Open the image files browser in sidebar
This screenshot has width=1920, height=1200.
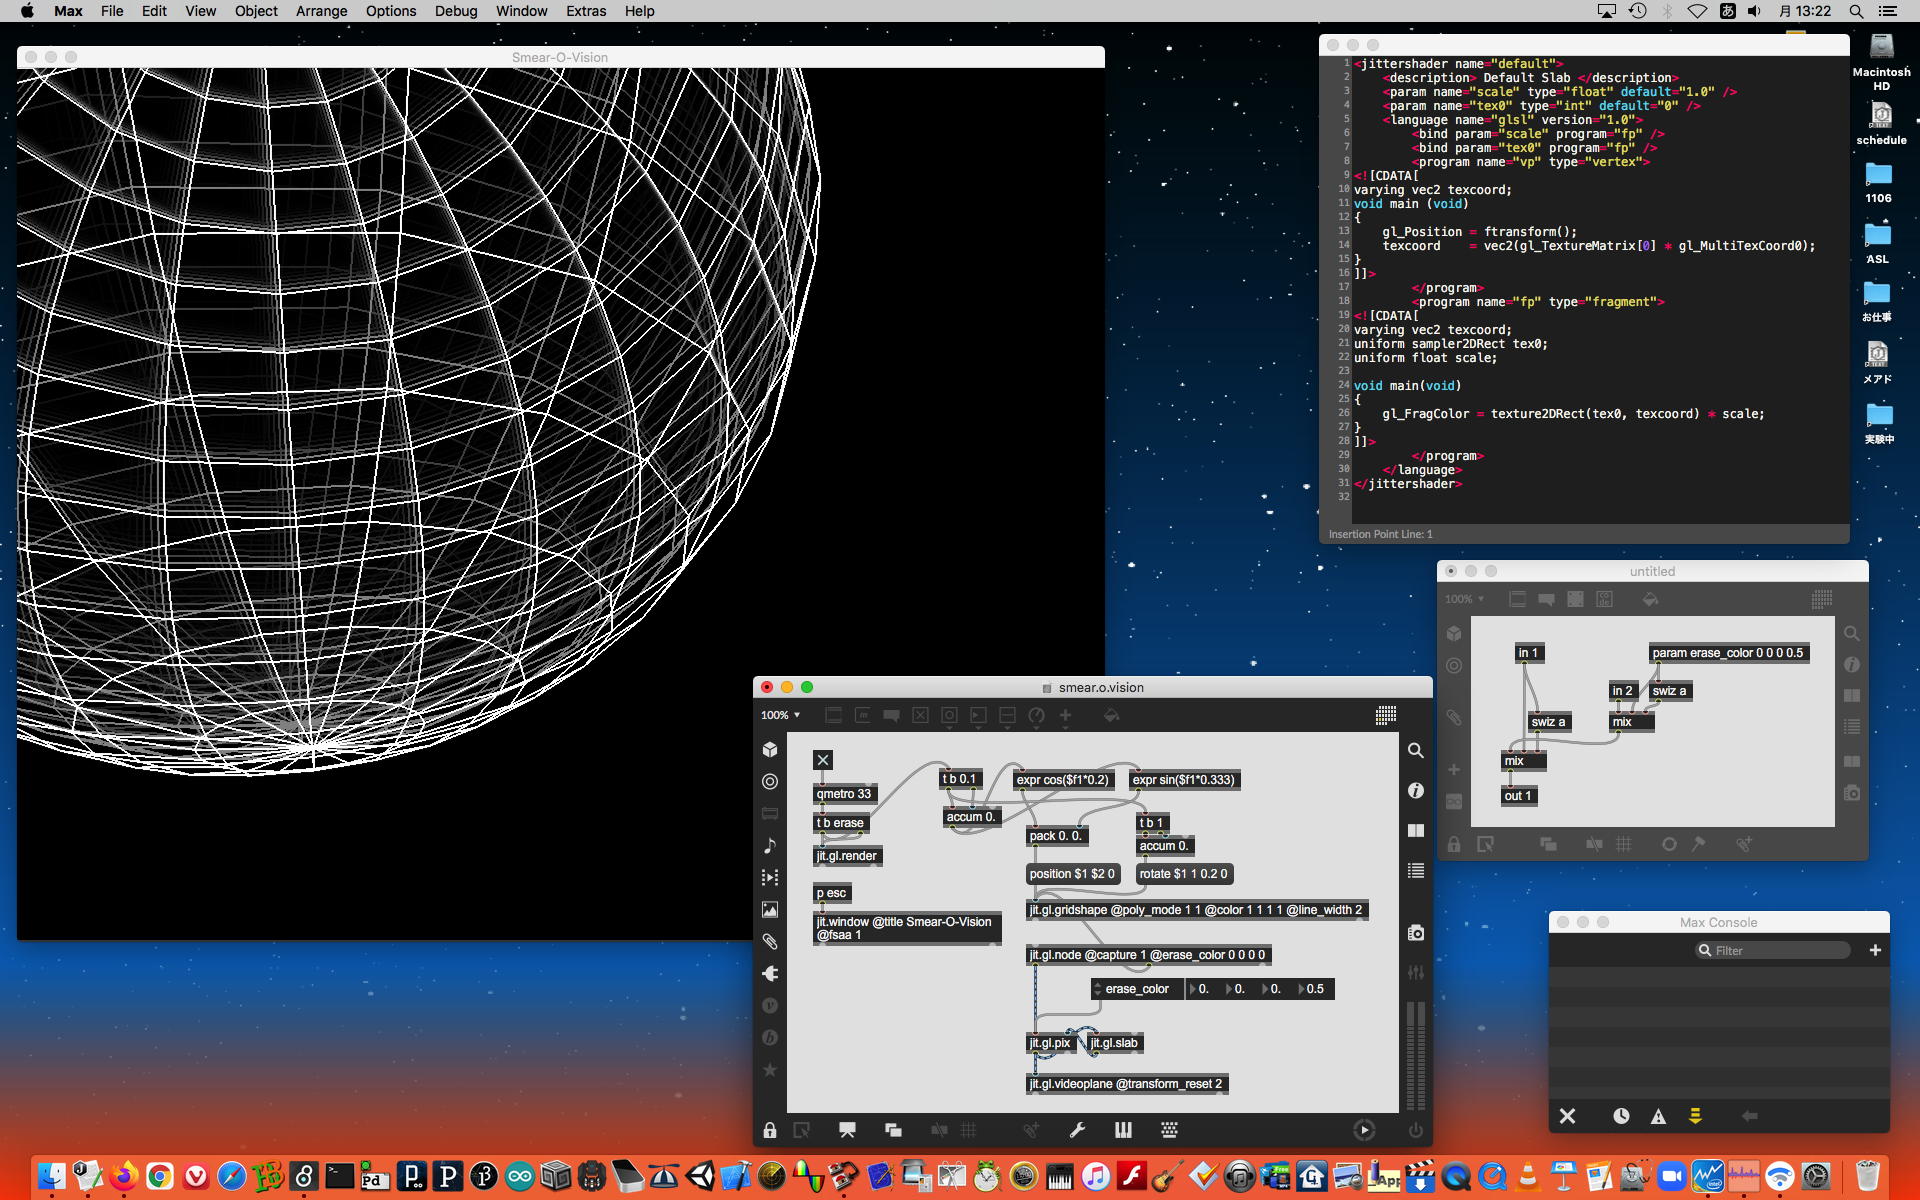coord(770,909)
